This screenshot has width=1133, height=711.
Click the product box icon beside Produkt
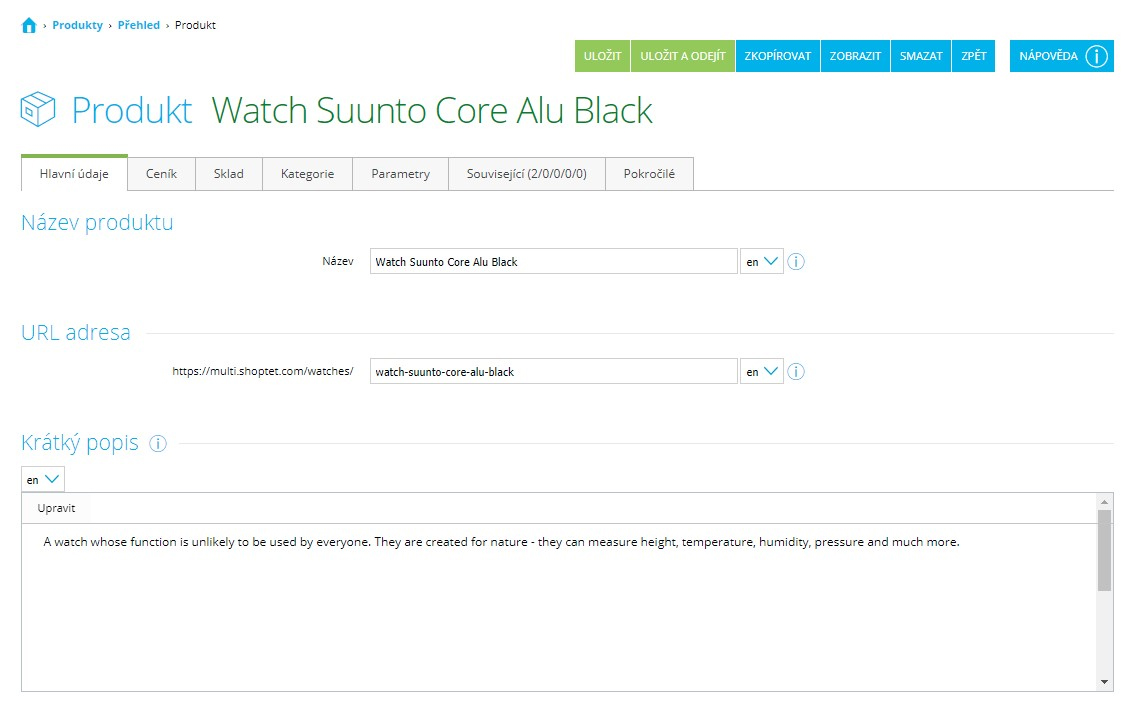38,110
